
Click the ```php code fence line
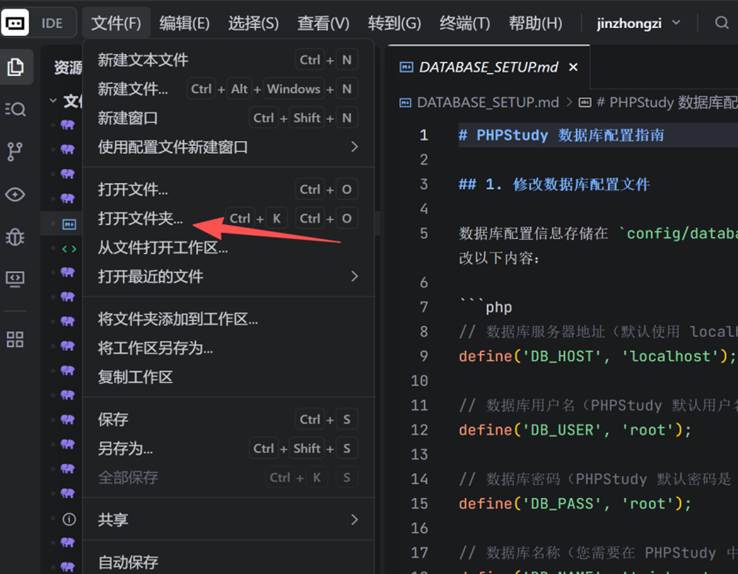pos(486,307)
